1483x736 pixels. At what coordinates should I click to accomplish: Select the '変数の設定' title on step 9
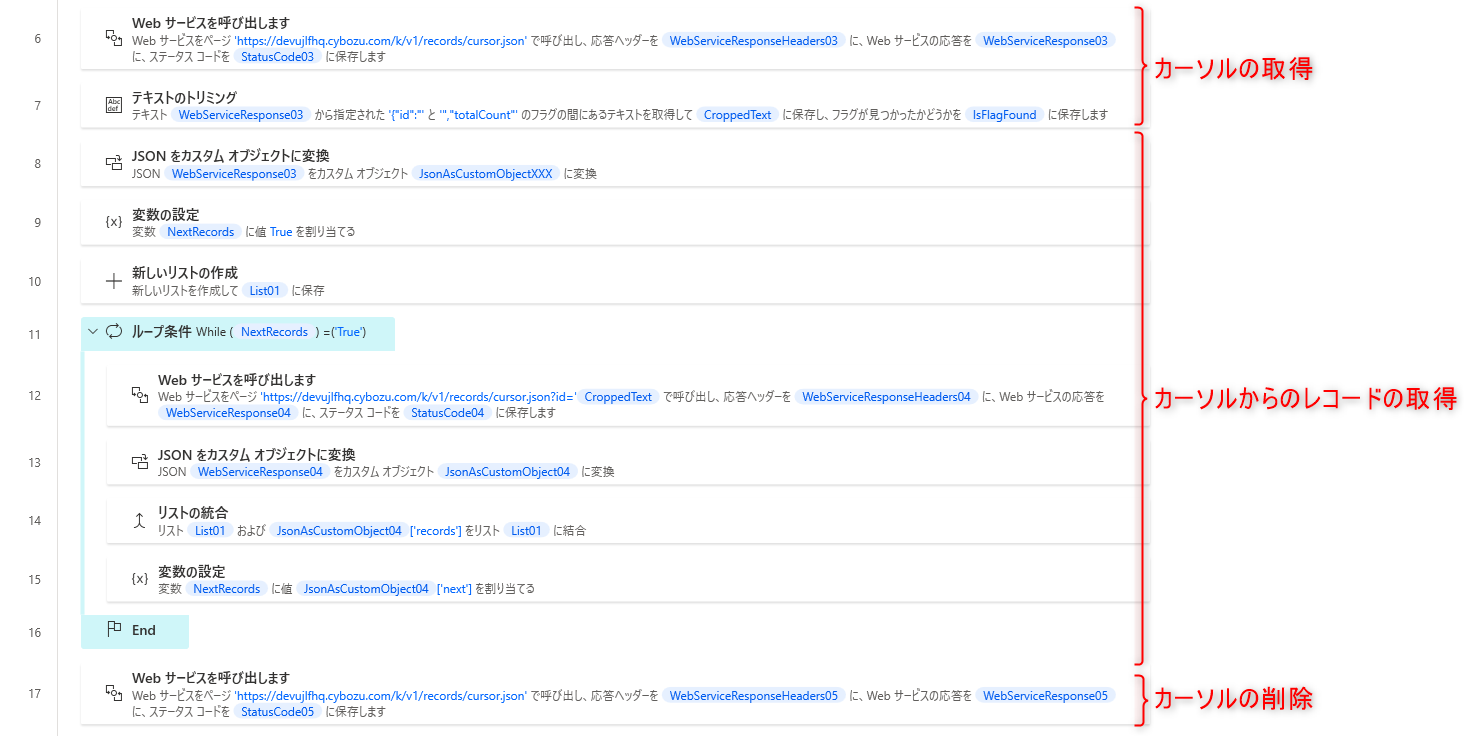pos(165,215)
